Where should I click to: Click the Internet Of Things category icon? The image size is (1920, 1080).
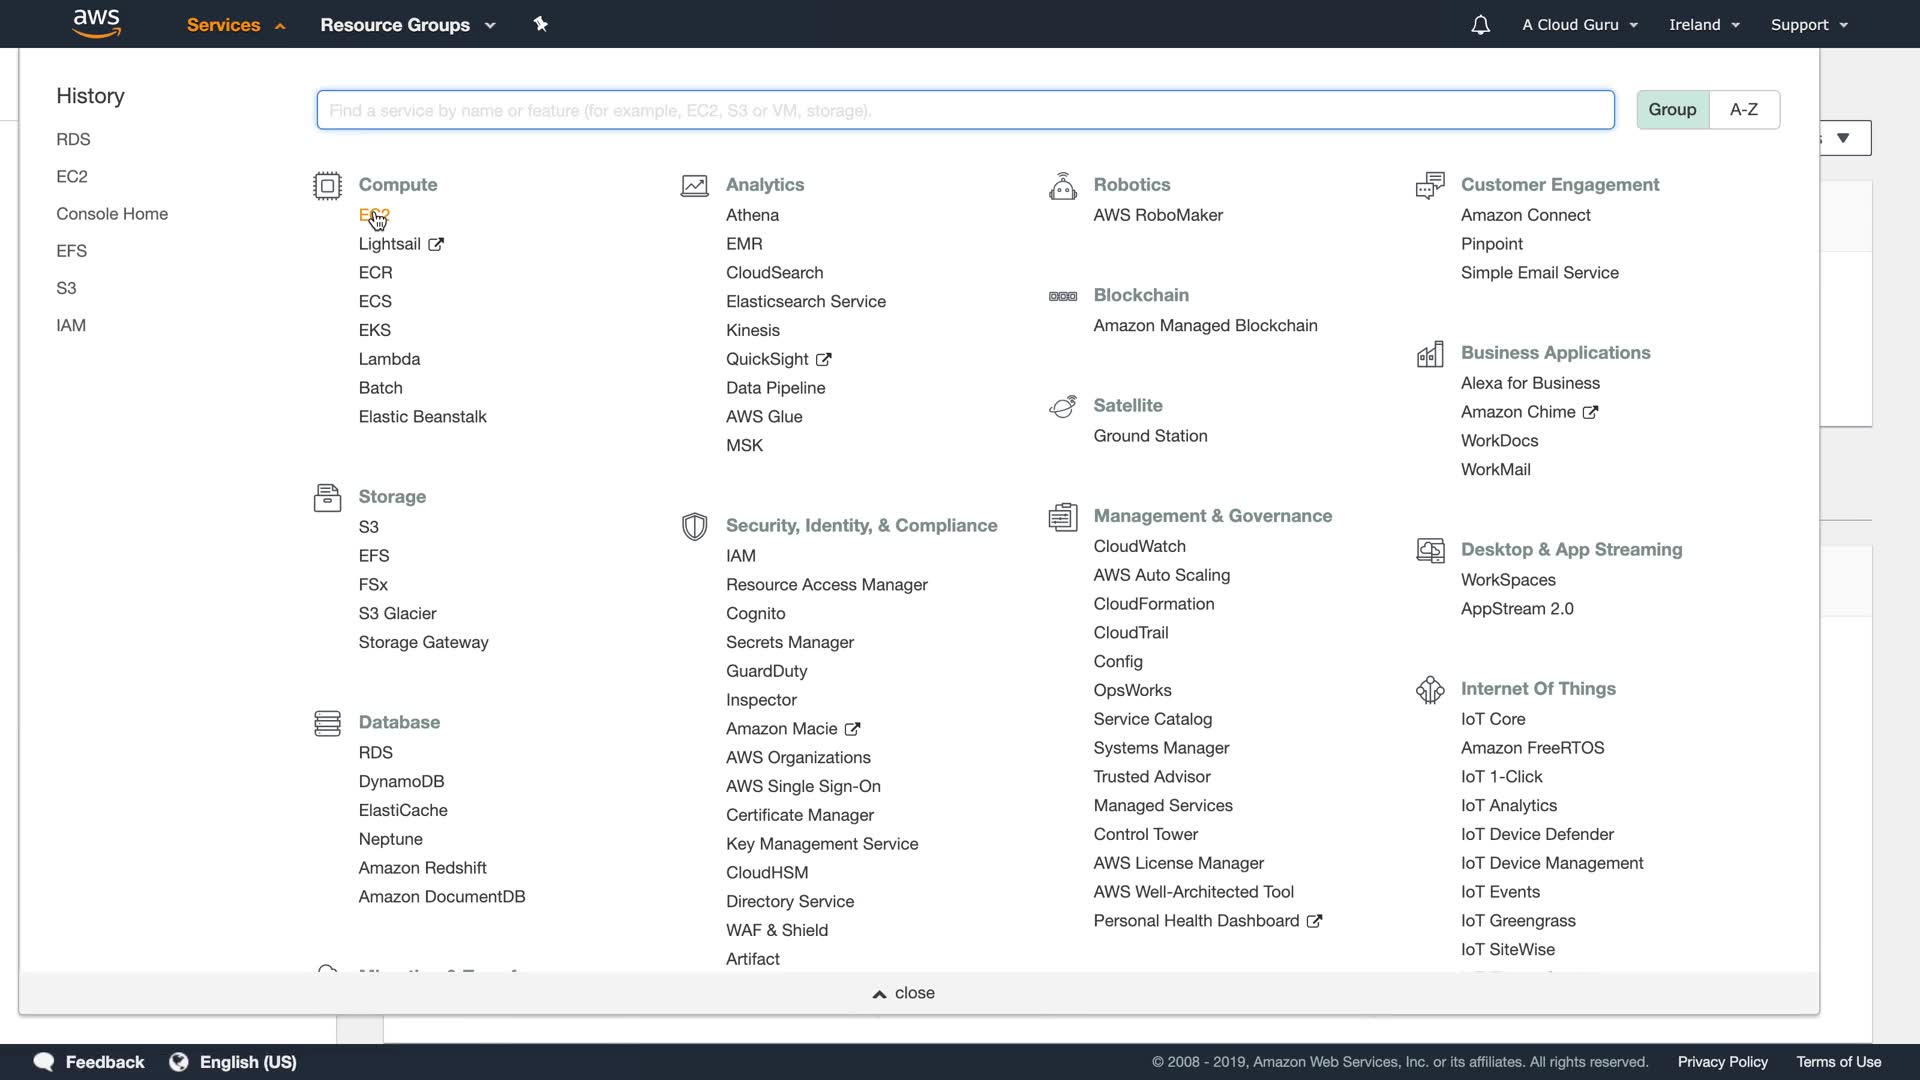[x=1430, y=690]
